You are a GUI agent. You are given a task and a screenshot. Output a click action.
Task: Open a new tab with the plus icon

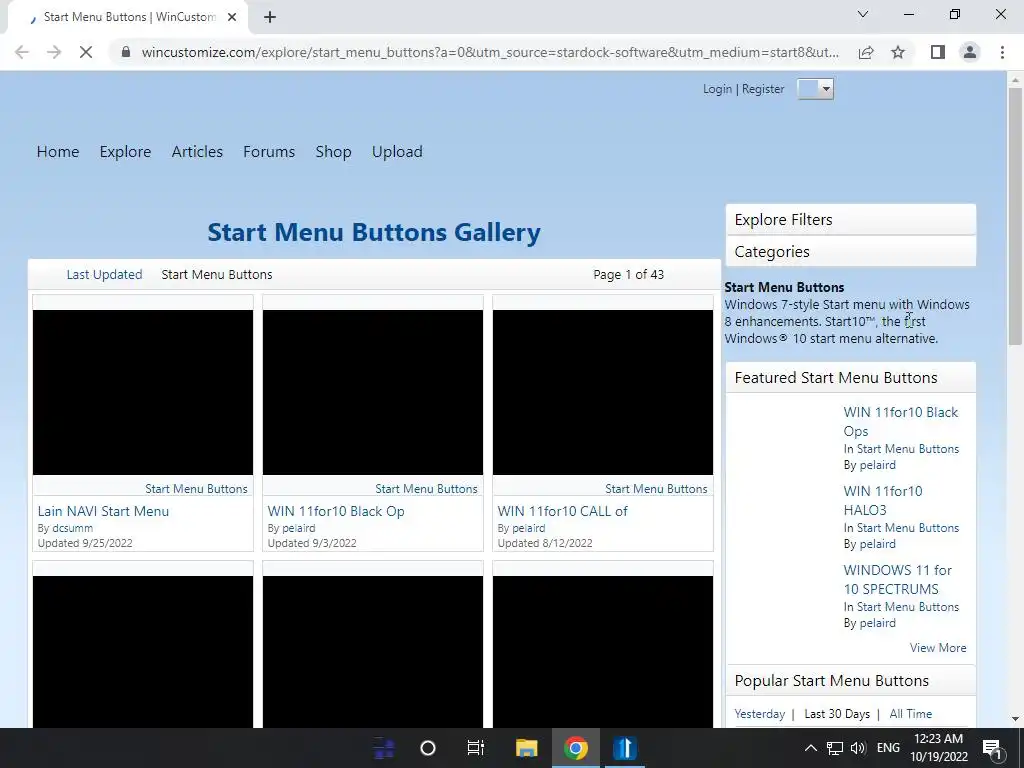(270, 17)
